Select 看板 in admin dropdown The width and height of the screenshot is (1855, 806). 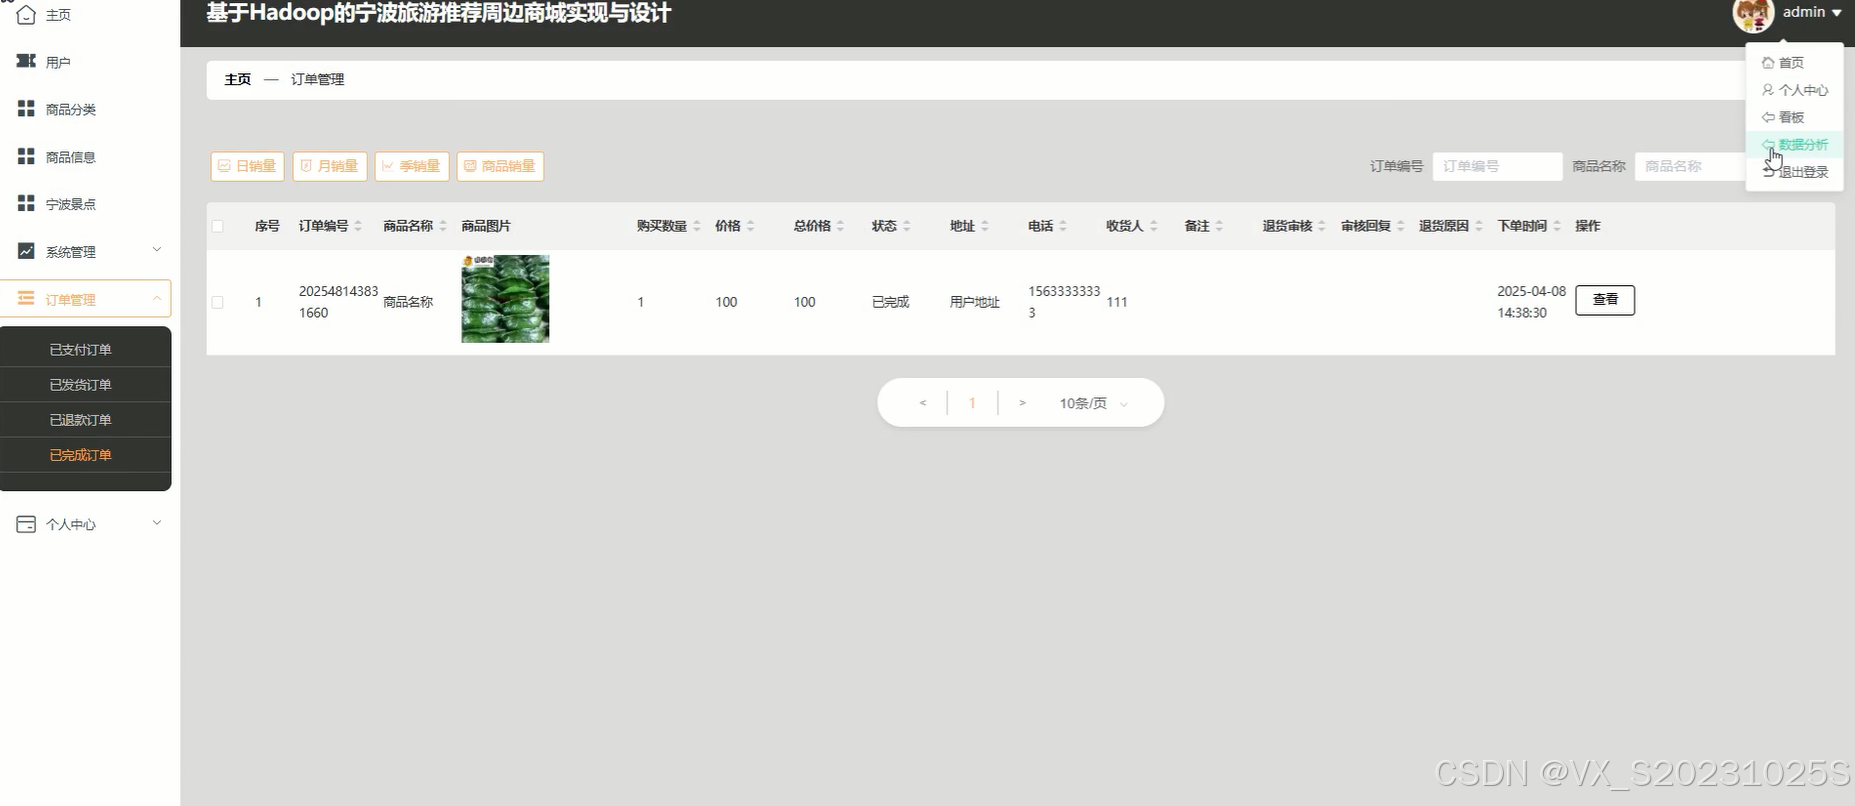[1795, 117]
